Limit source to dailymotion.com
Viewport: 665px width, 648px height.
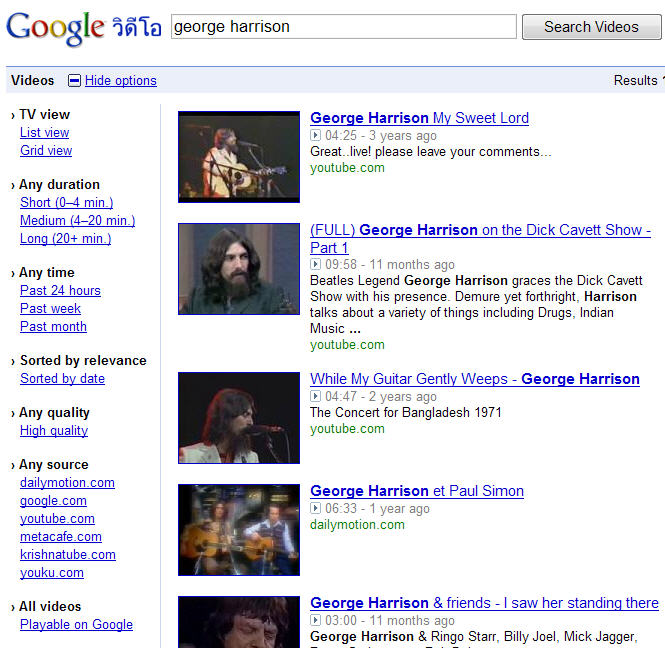[x=67, y=483]
